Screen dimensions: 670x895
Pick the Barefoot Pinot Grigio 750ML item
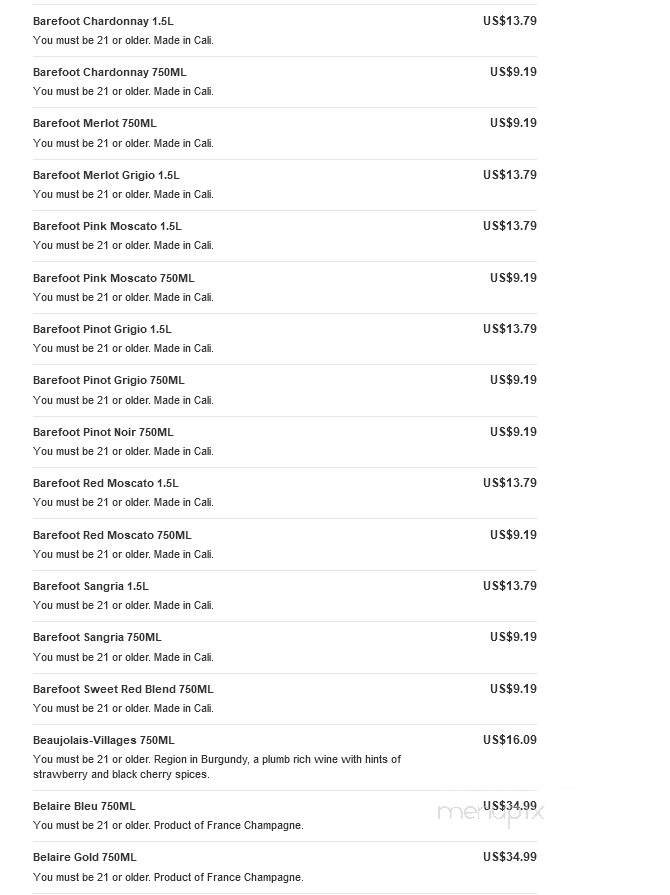[108, 380]
